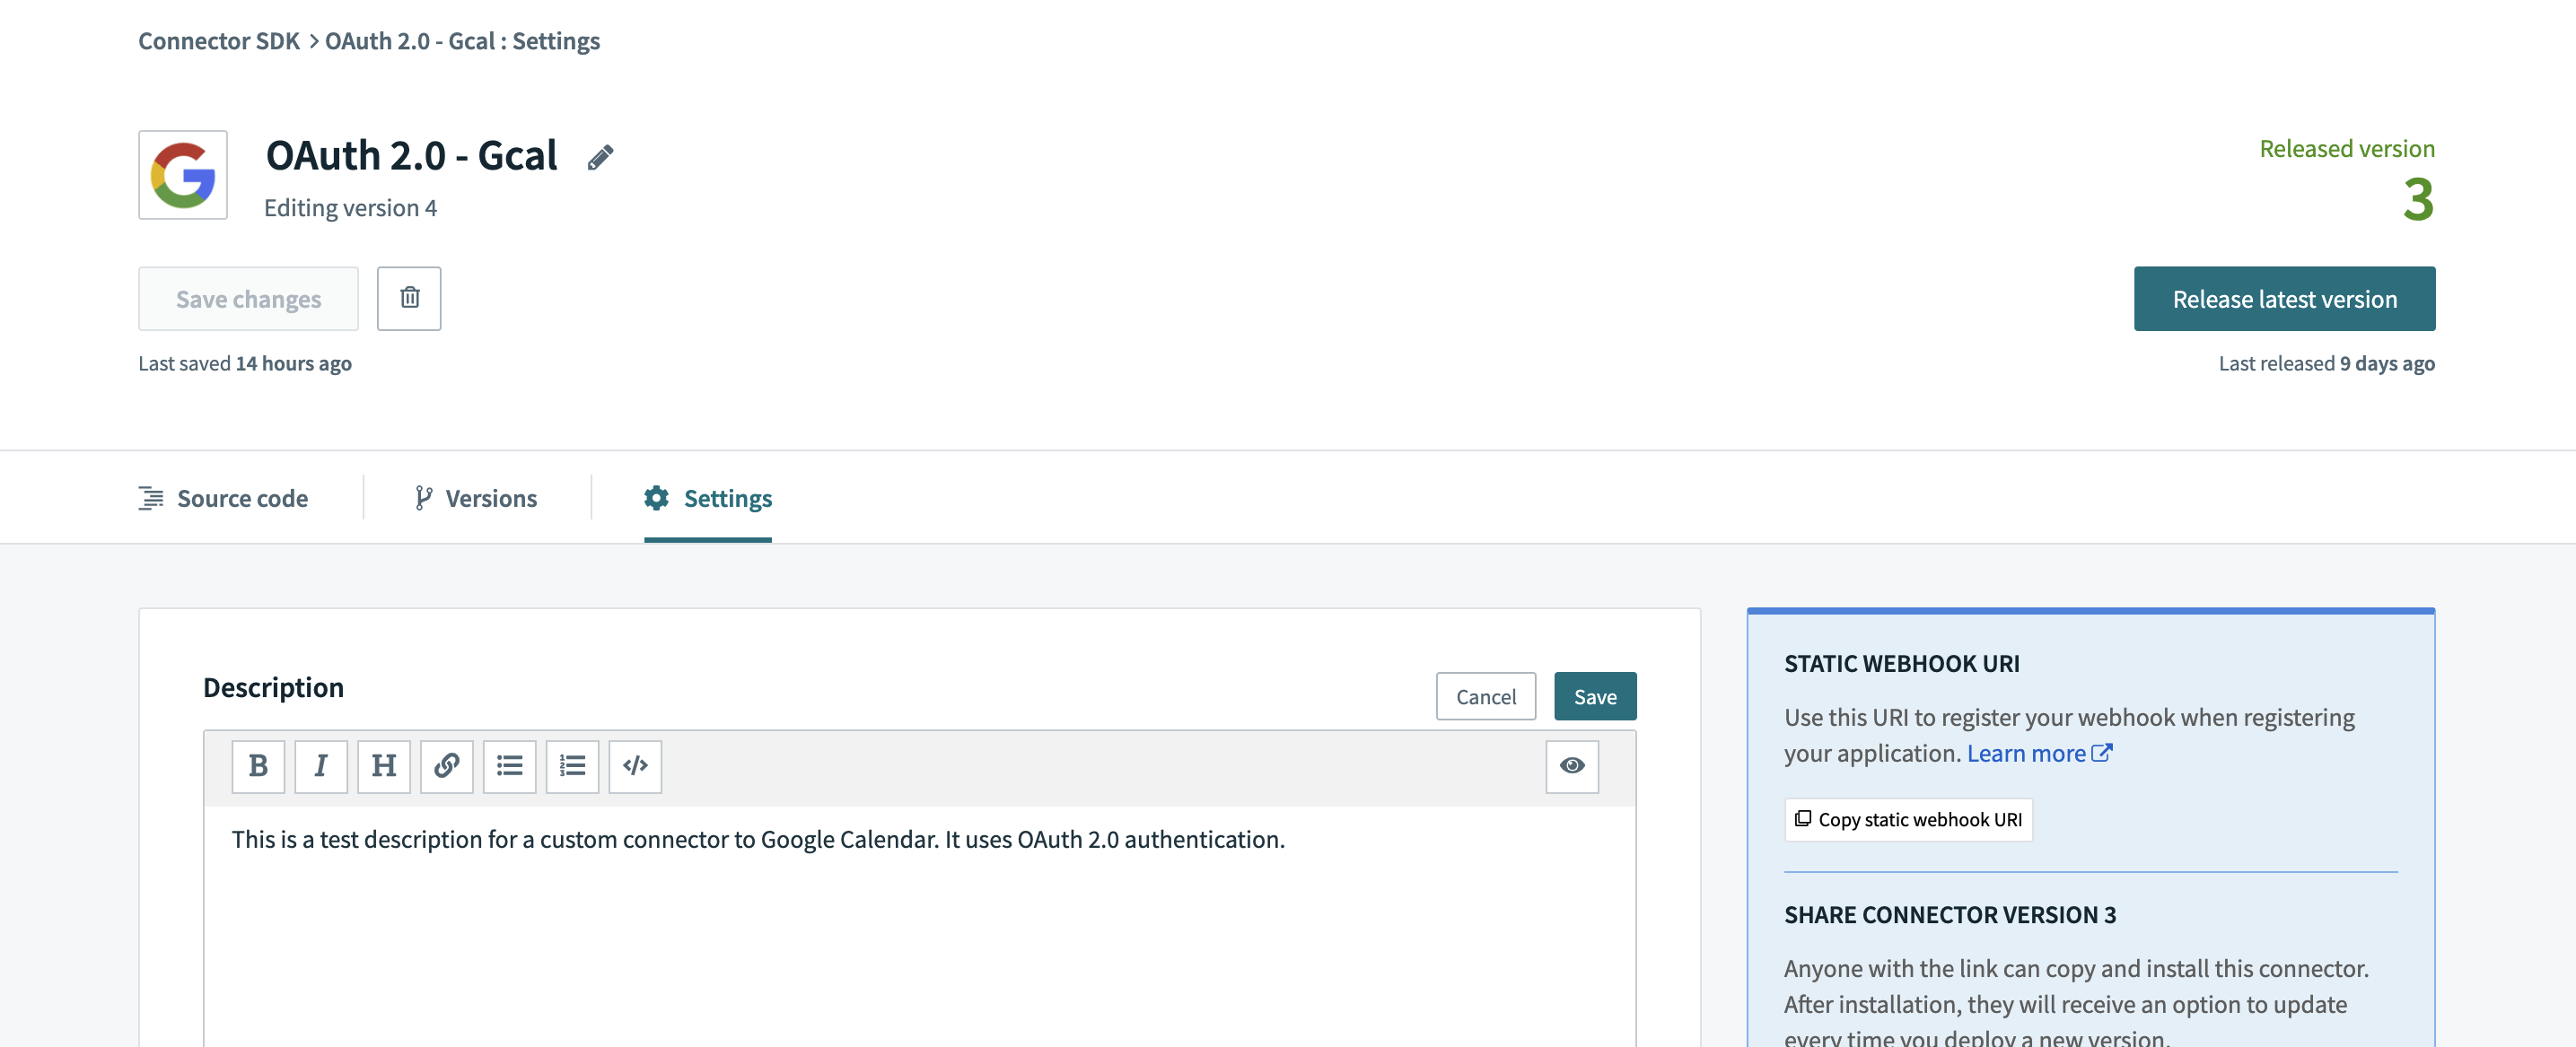Delete the connector using the trash icon
Screen dimensions: 2576x1047
409,297
